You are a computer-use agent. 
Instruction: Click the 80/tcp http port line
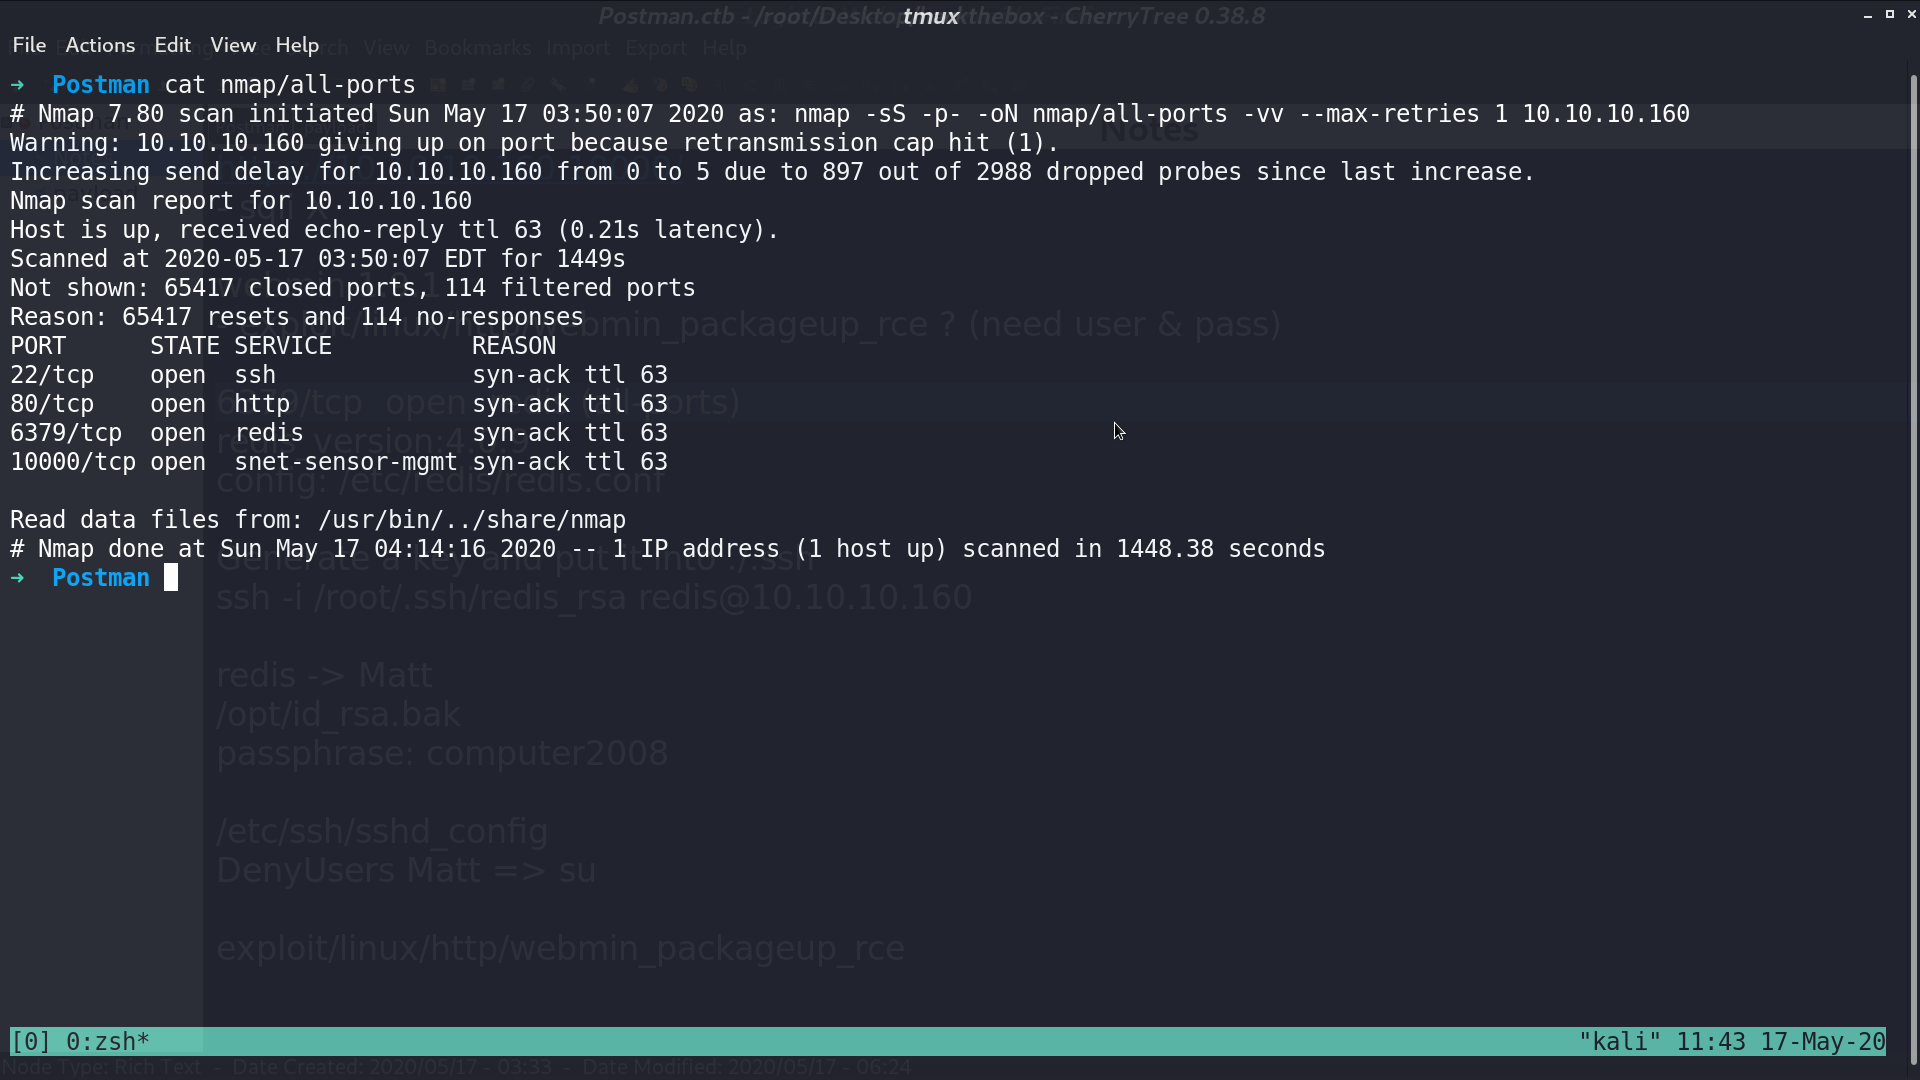pos(339,404)
